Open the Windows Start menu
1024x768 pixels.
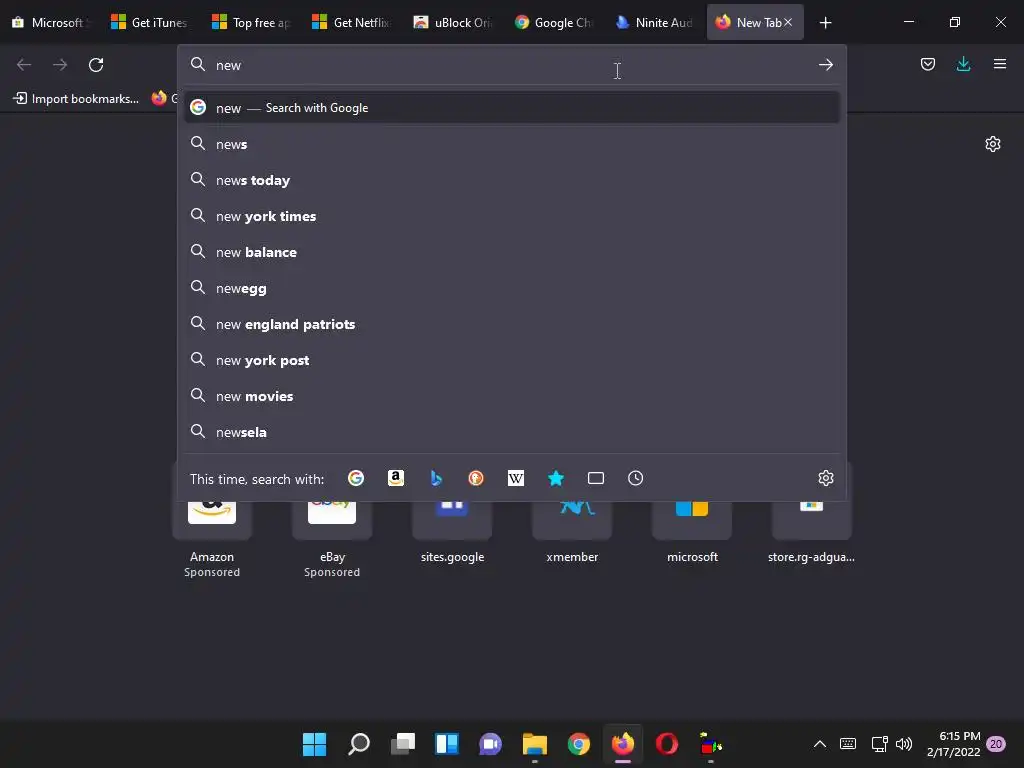pos(314,744)
